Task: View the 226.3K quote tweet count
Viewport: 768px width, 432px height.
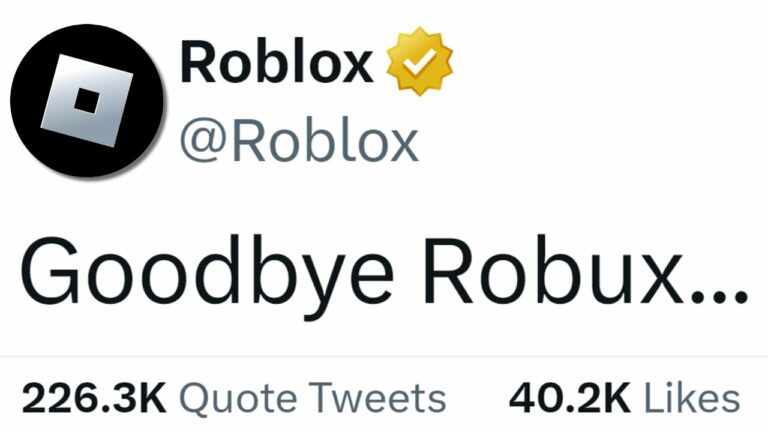Action: click(94, 399)
